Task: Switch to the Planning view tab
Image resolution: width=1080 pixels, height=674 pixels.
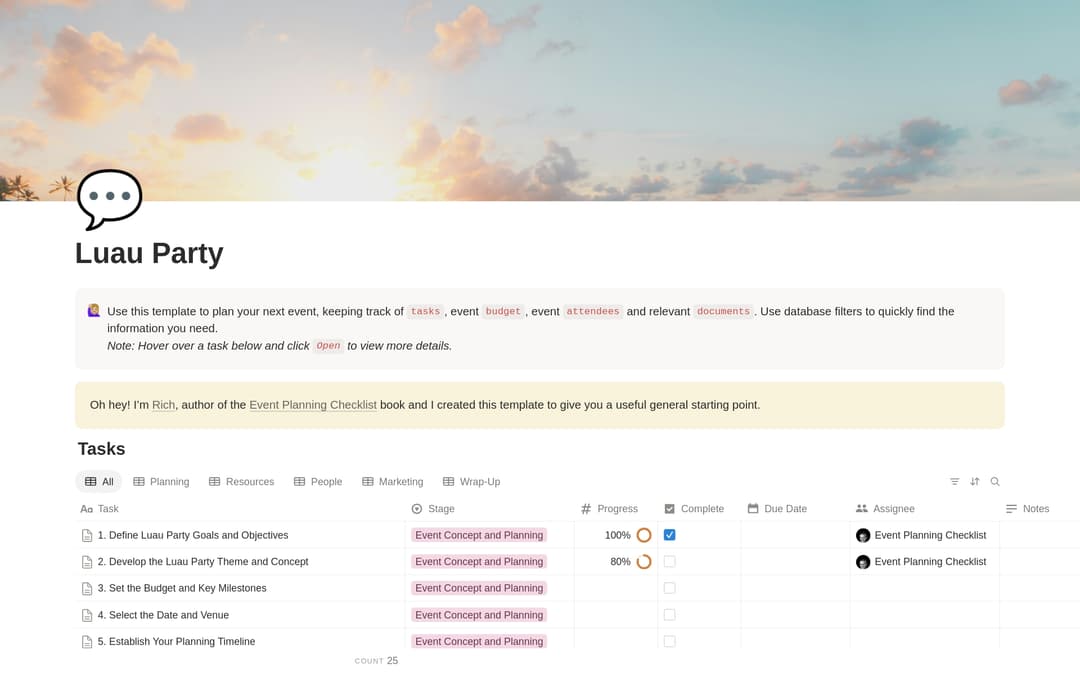Action: [161, 482]
